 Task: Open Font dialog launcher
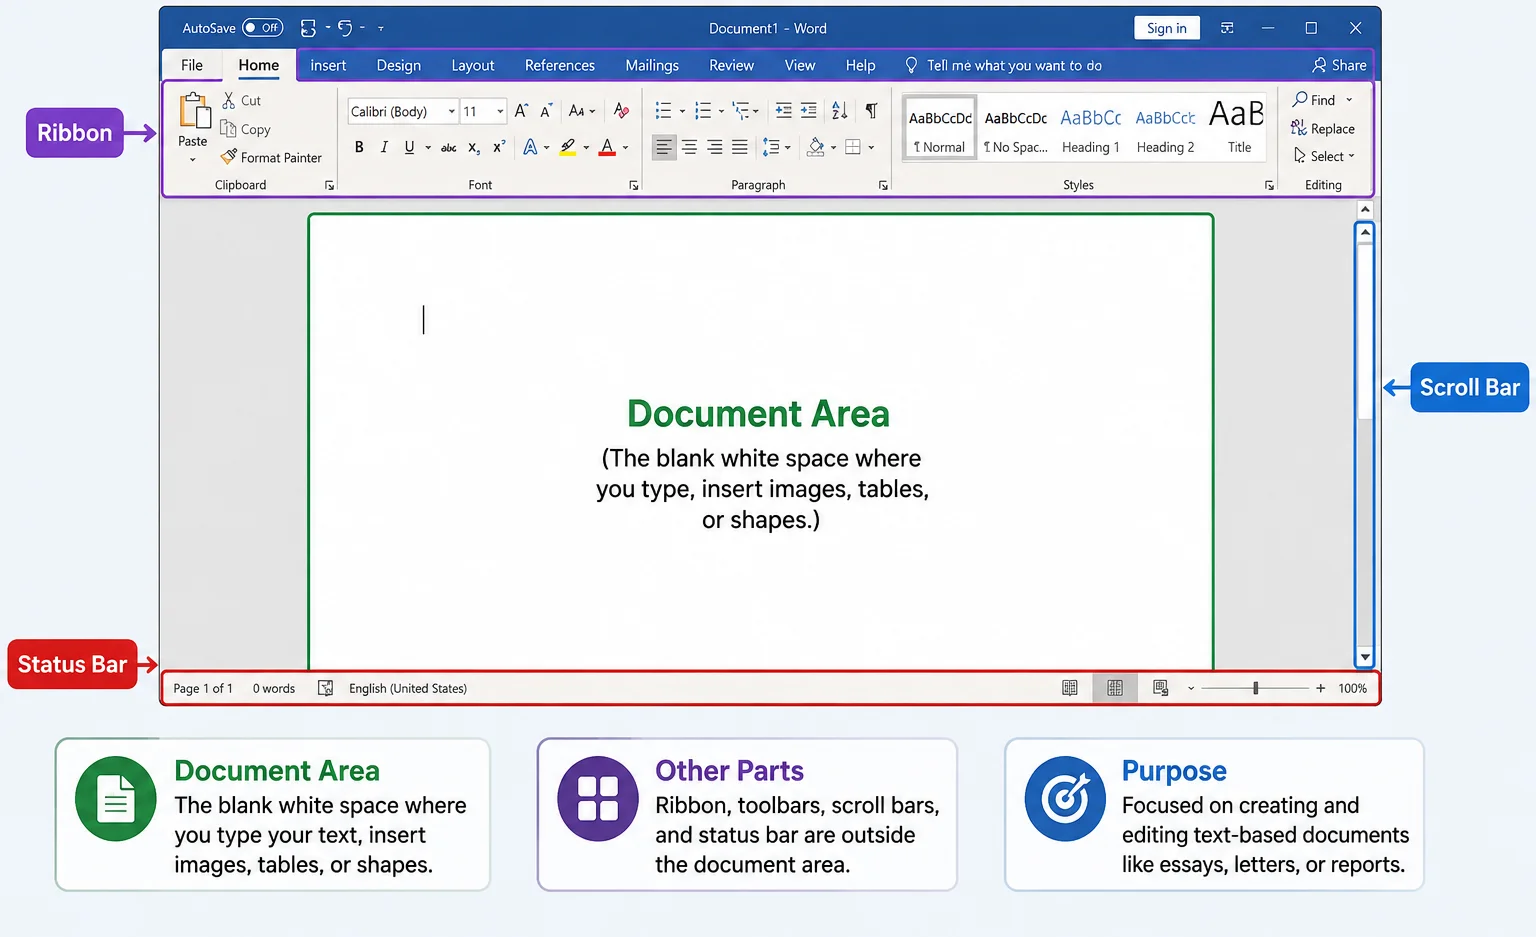coord(633,186)
